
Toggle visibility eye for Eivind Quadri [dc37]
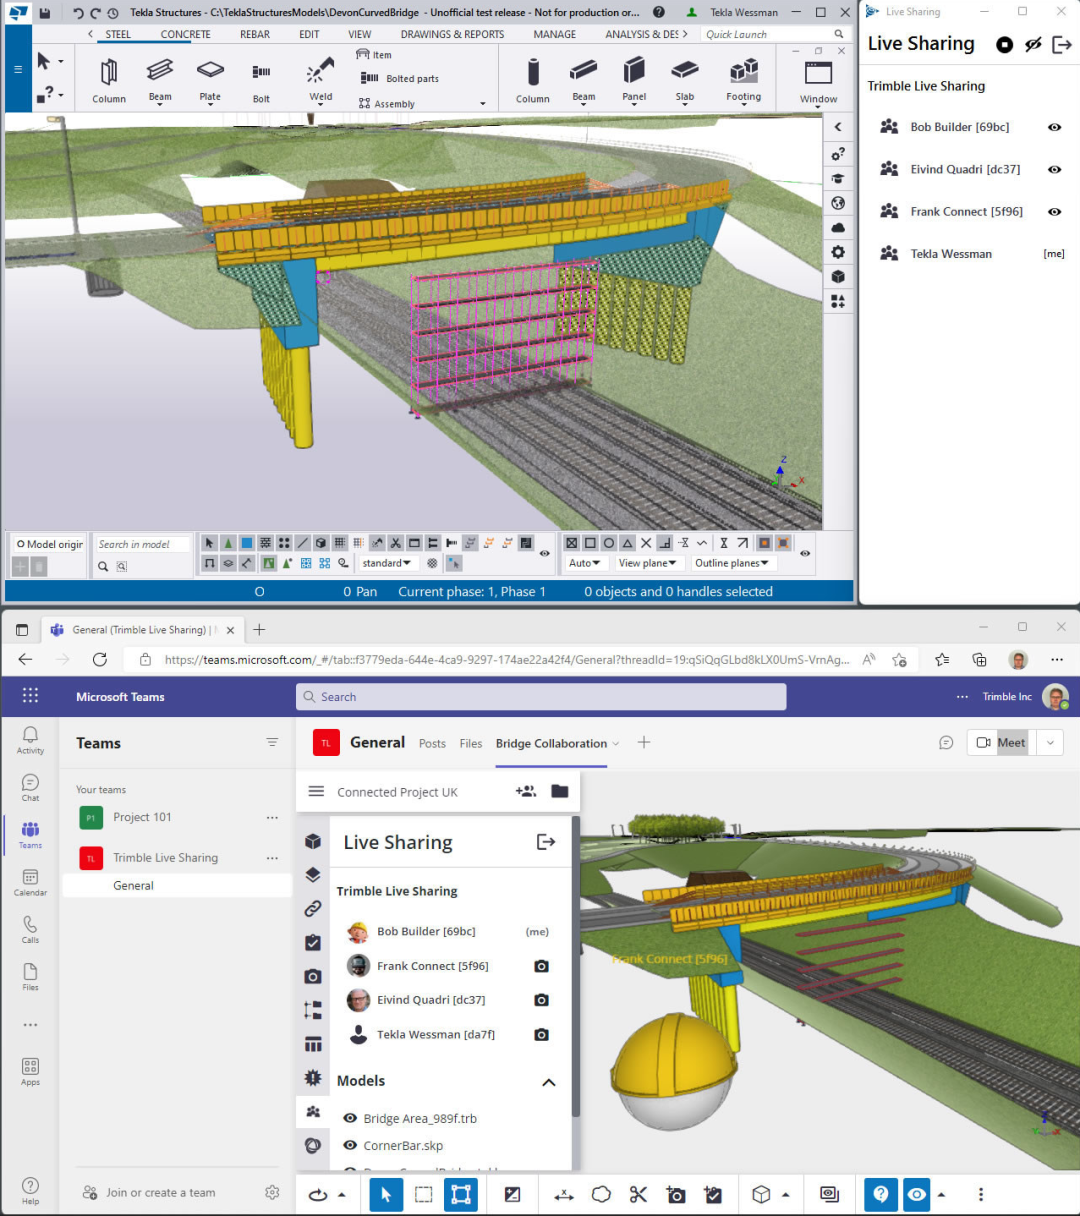point(1054,169)
